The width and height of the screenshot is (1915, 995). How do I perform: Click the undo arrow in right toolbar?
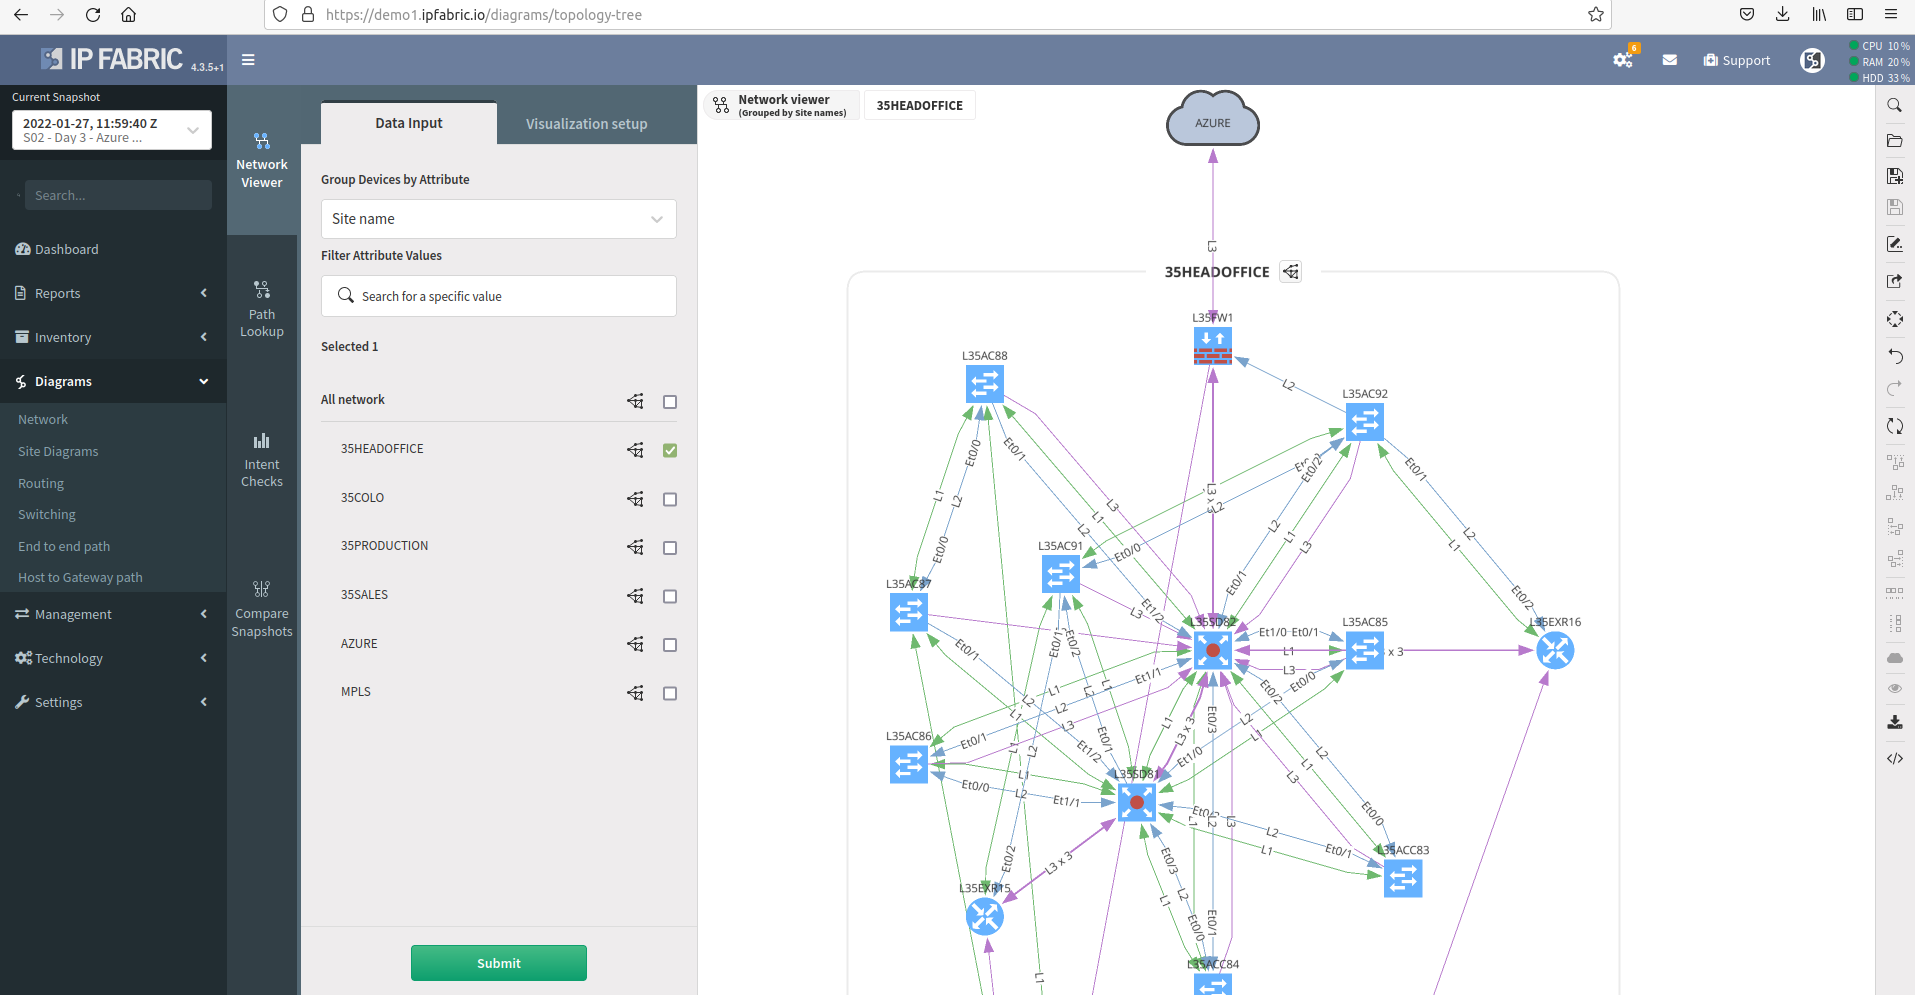tap(1894, 356)
